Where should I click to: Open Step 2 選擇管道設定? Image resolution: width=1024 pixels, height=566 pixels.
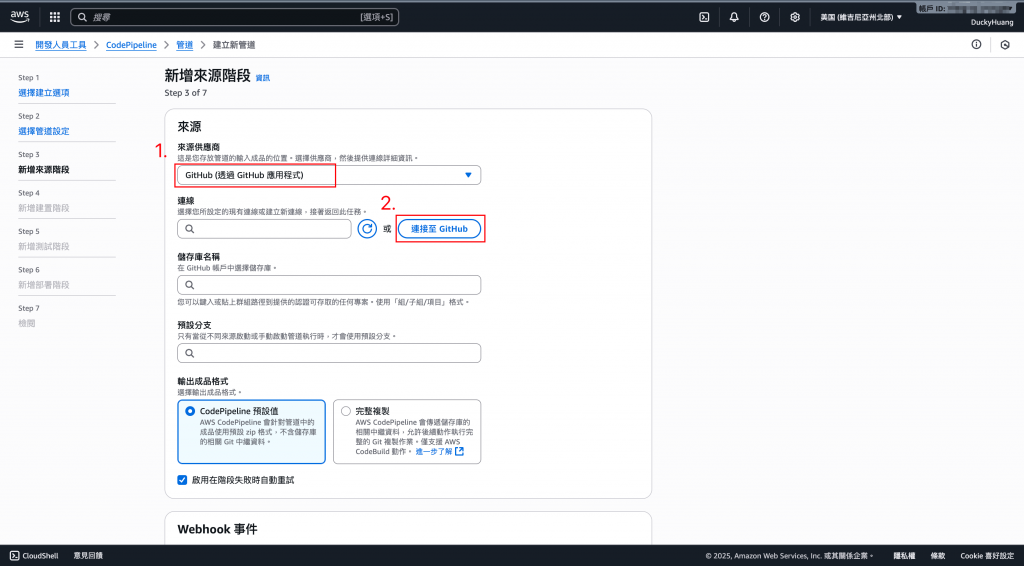(x=44, y=131)
